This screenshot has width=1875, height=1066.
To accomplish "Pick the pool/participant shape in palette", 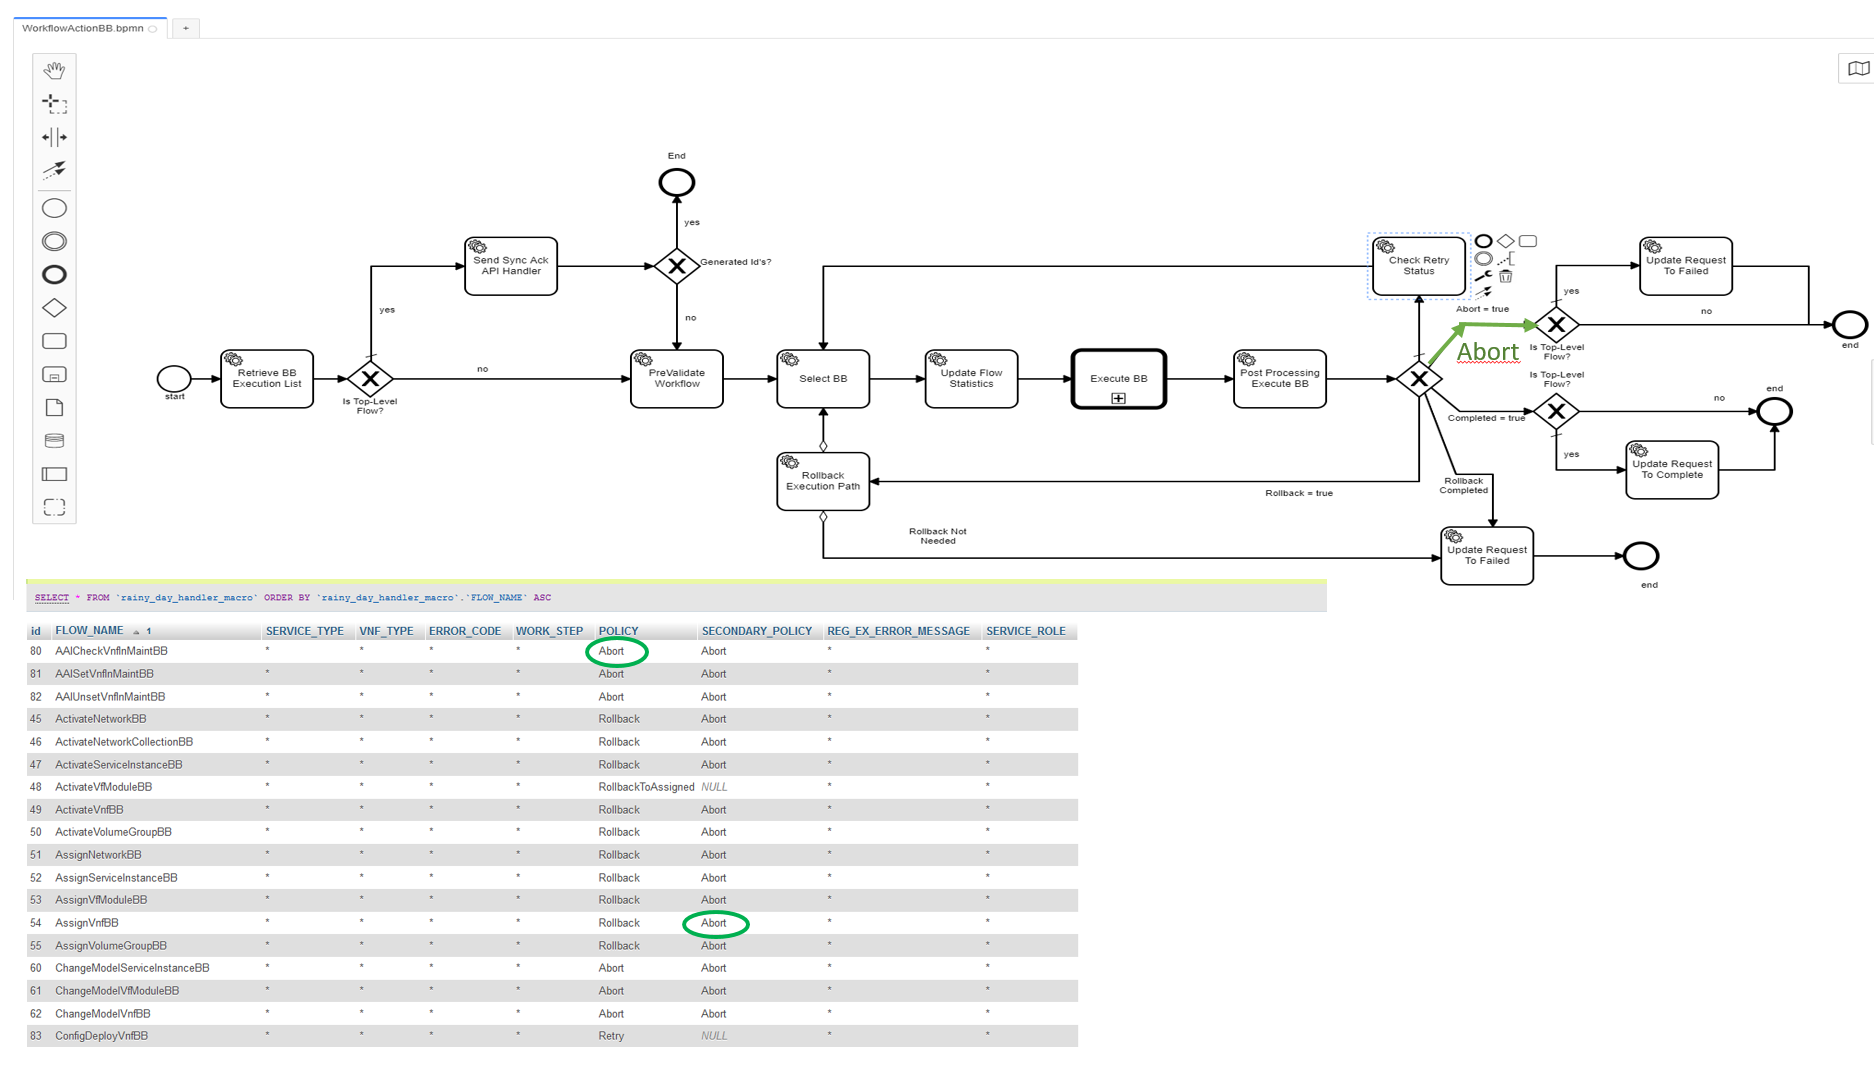I will point(54,474).
